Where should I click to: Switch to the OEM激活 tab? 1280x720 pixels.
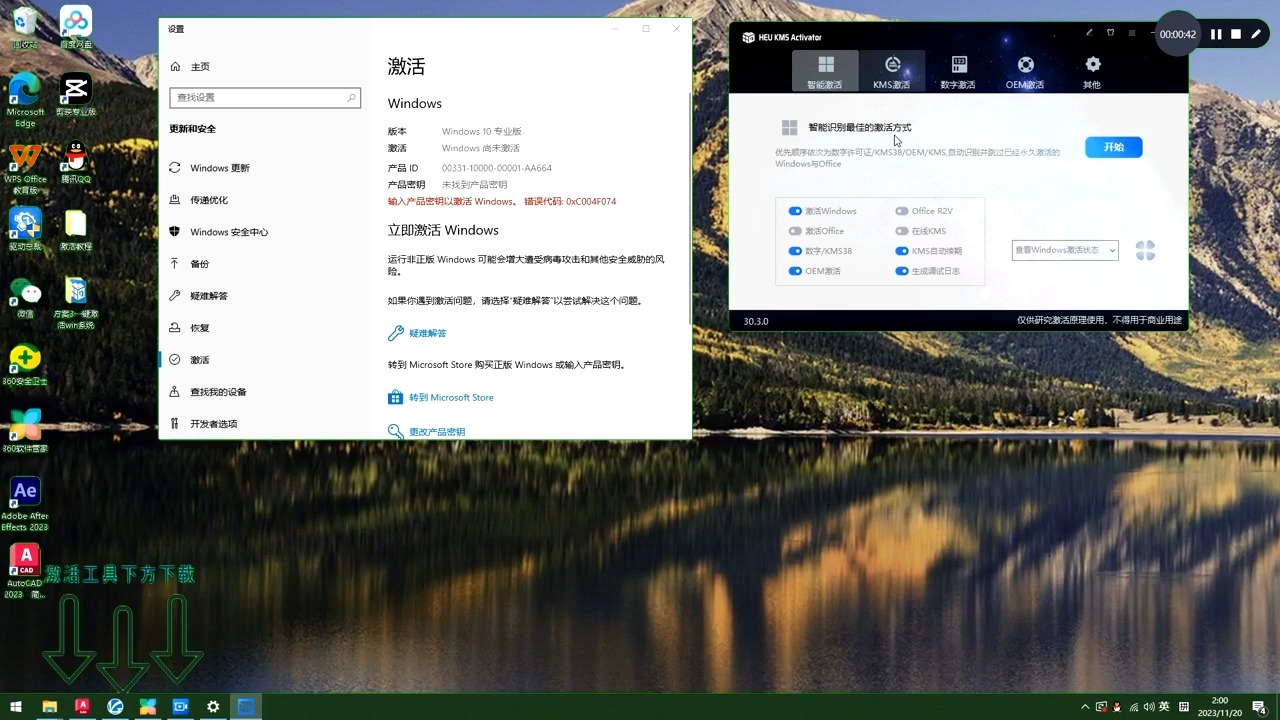(1025, 71)
